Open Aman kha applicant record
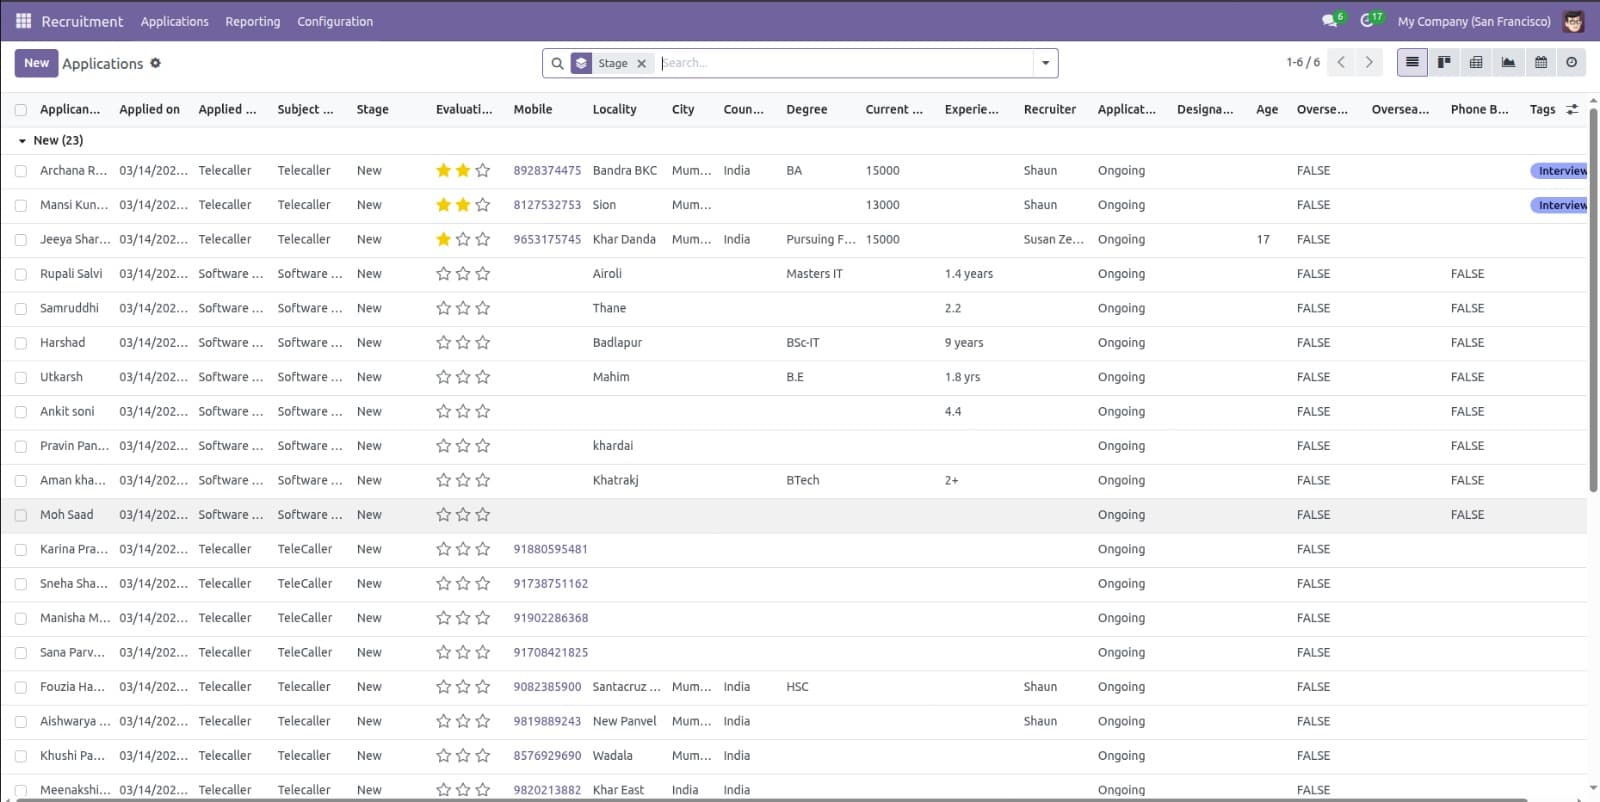This screenshot has width=1600, height=802. [x=73, y=481]
